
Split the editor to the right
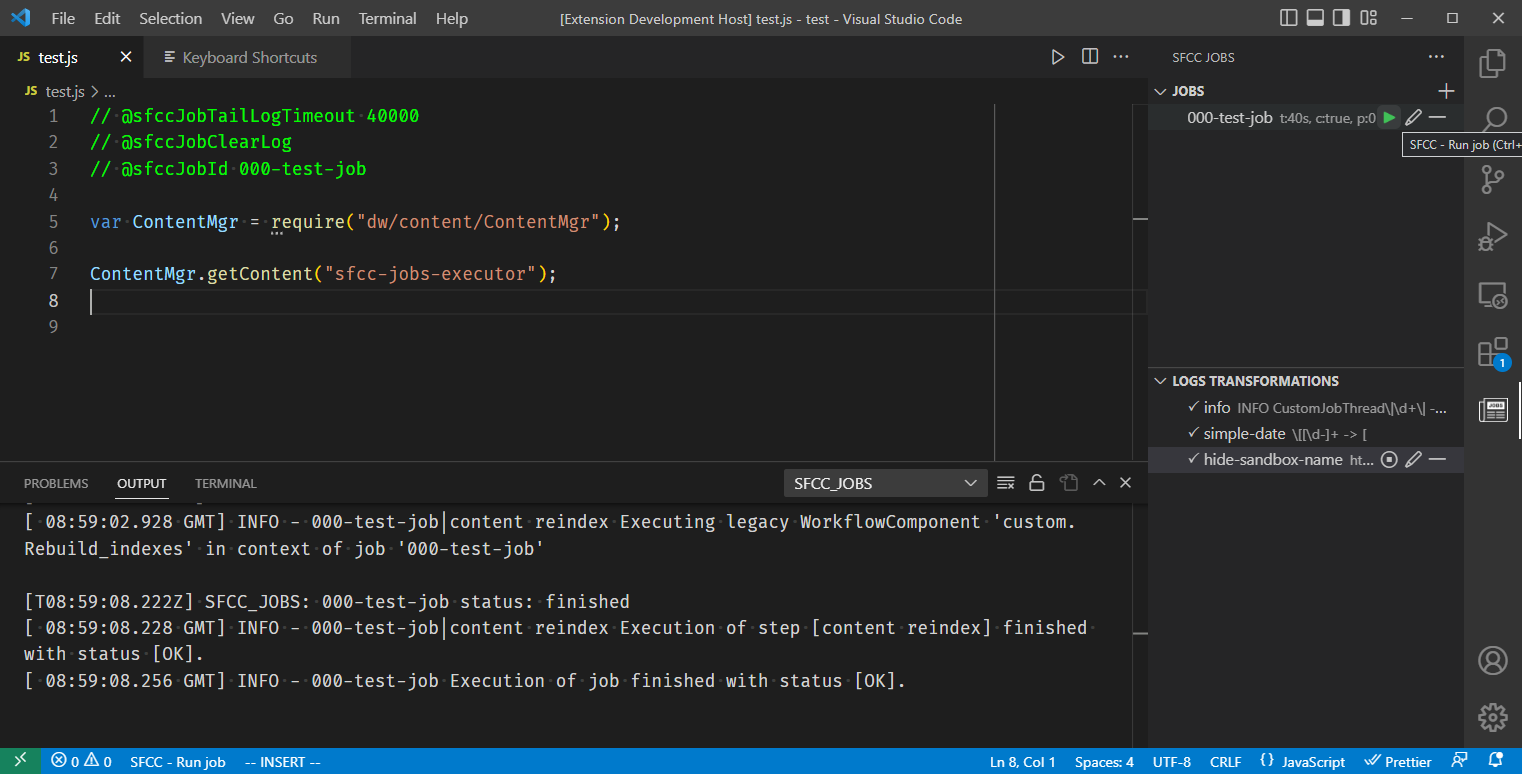(x=1090, y=57)
